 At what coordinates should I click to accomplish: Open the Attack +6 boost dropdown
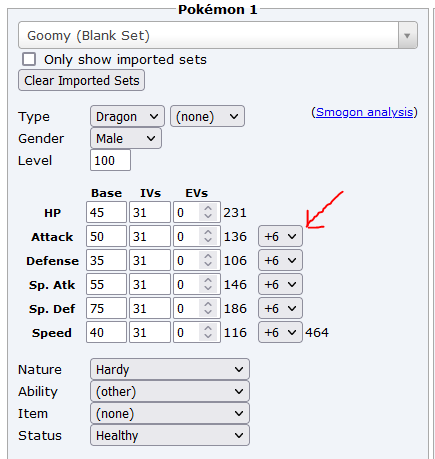280,236
